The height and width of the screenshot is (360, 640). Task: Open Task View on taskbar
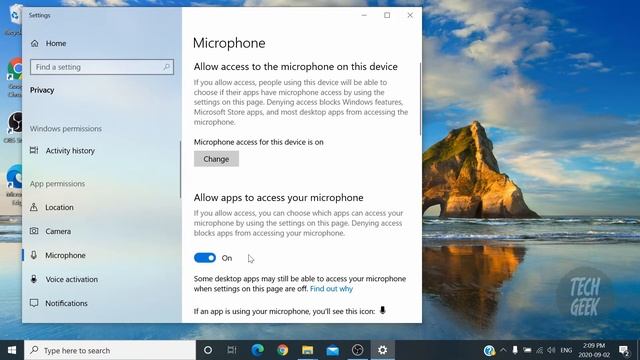point(232,350)
